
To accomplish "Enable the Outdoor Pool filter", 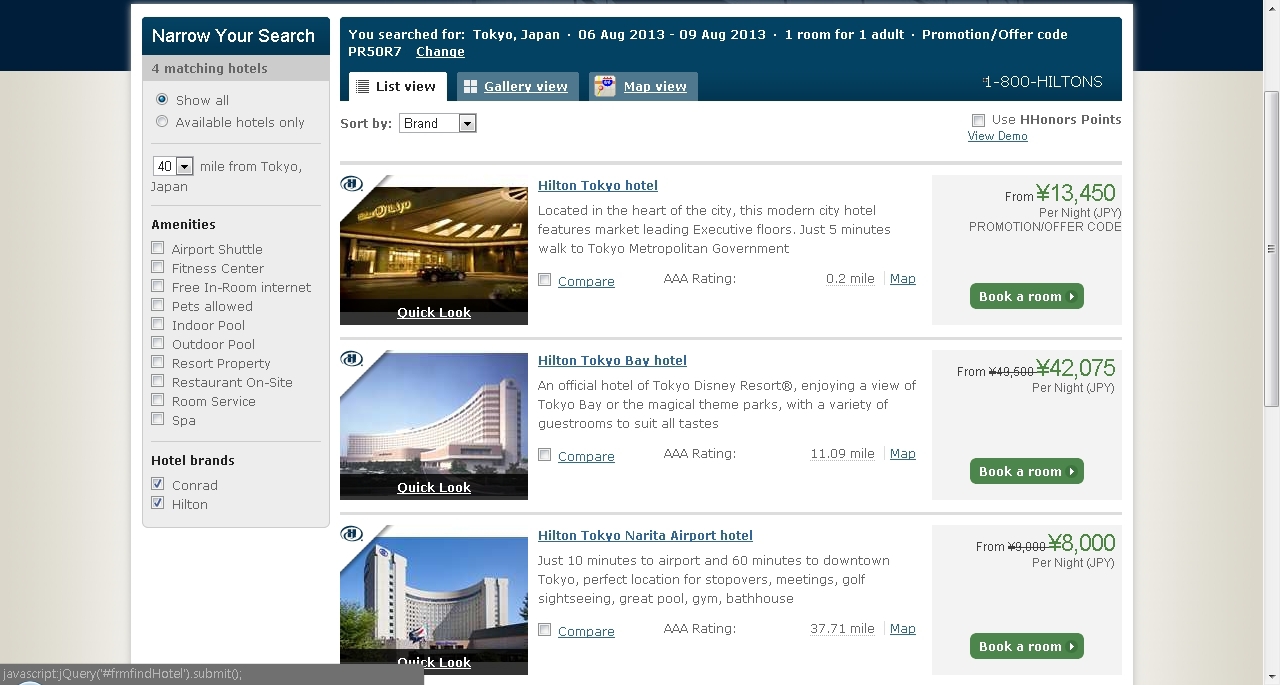I will click(x=158, y=343).
